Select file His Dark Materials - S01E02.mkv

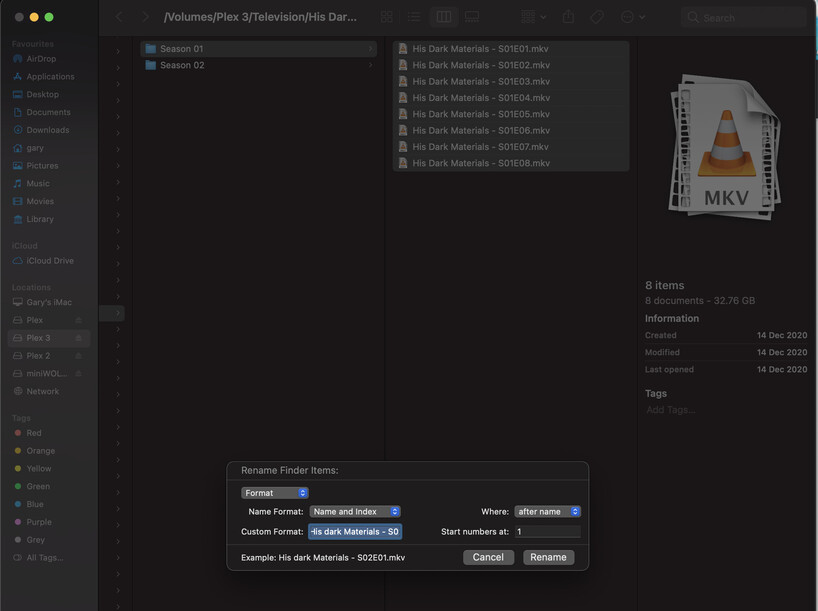[510, 65]
